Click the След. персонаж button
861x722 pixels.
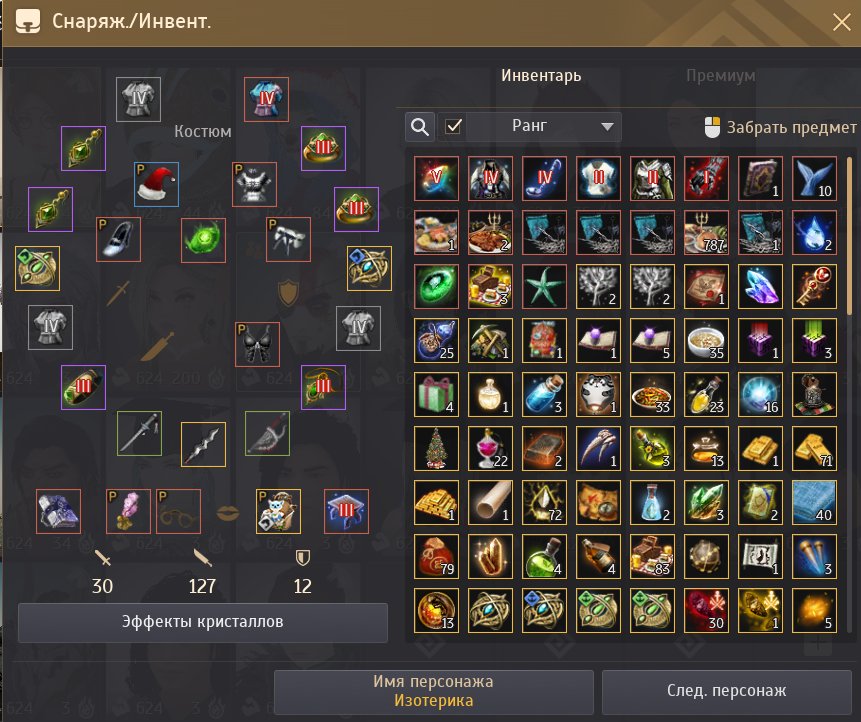click(726, 691)
